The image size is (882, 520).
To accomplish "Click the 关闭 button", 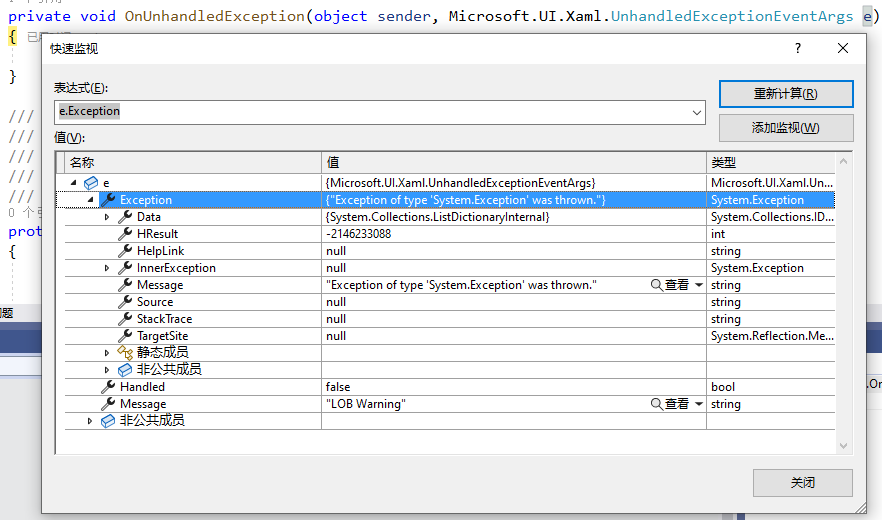I will [803, 483].
